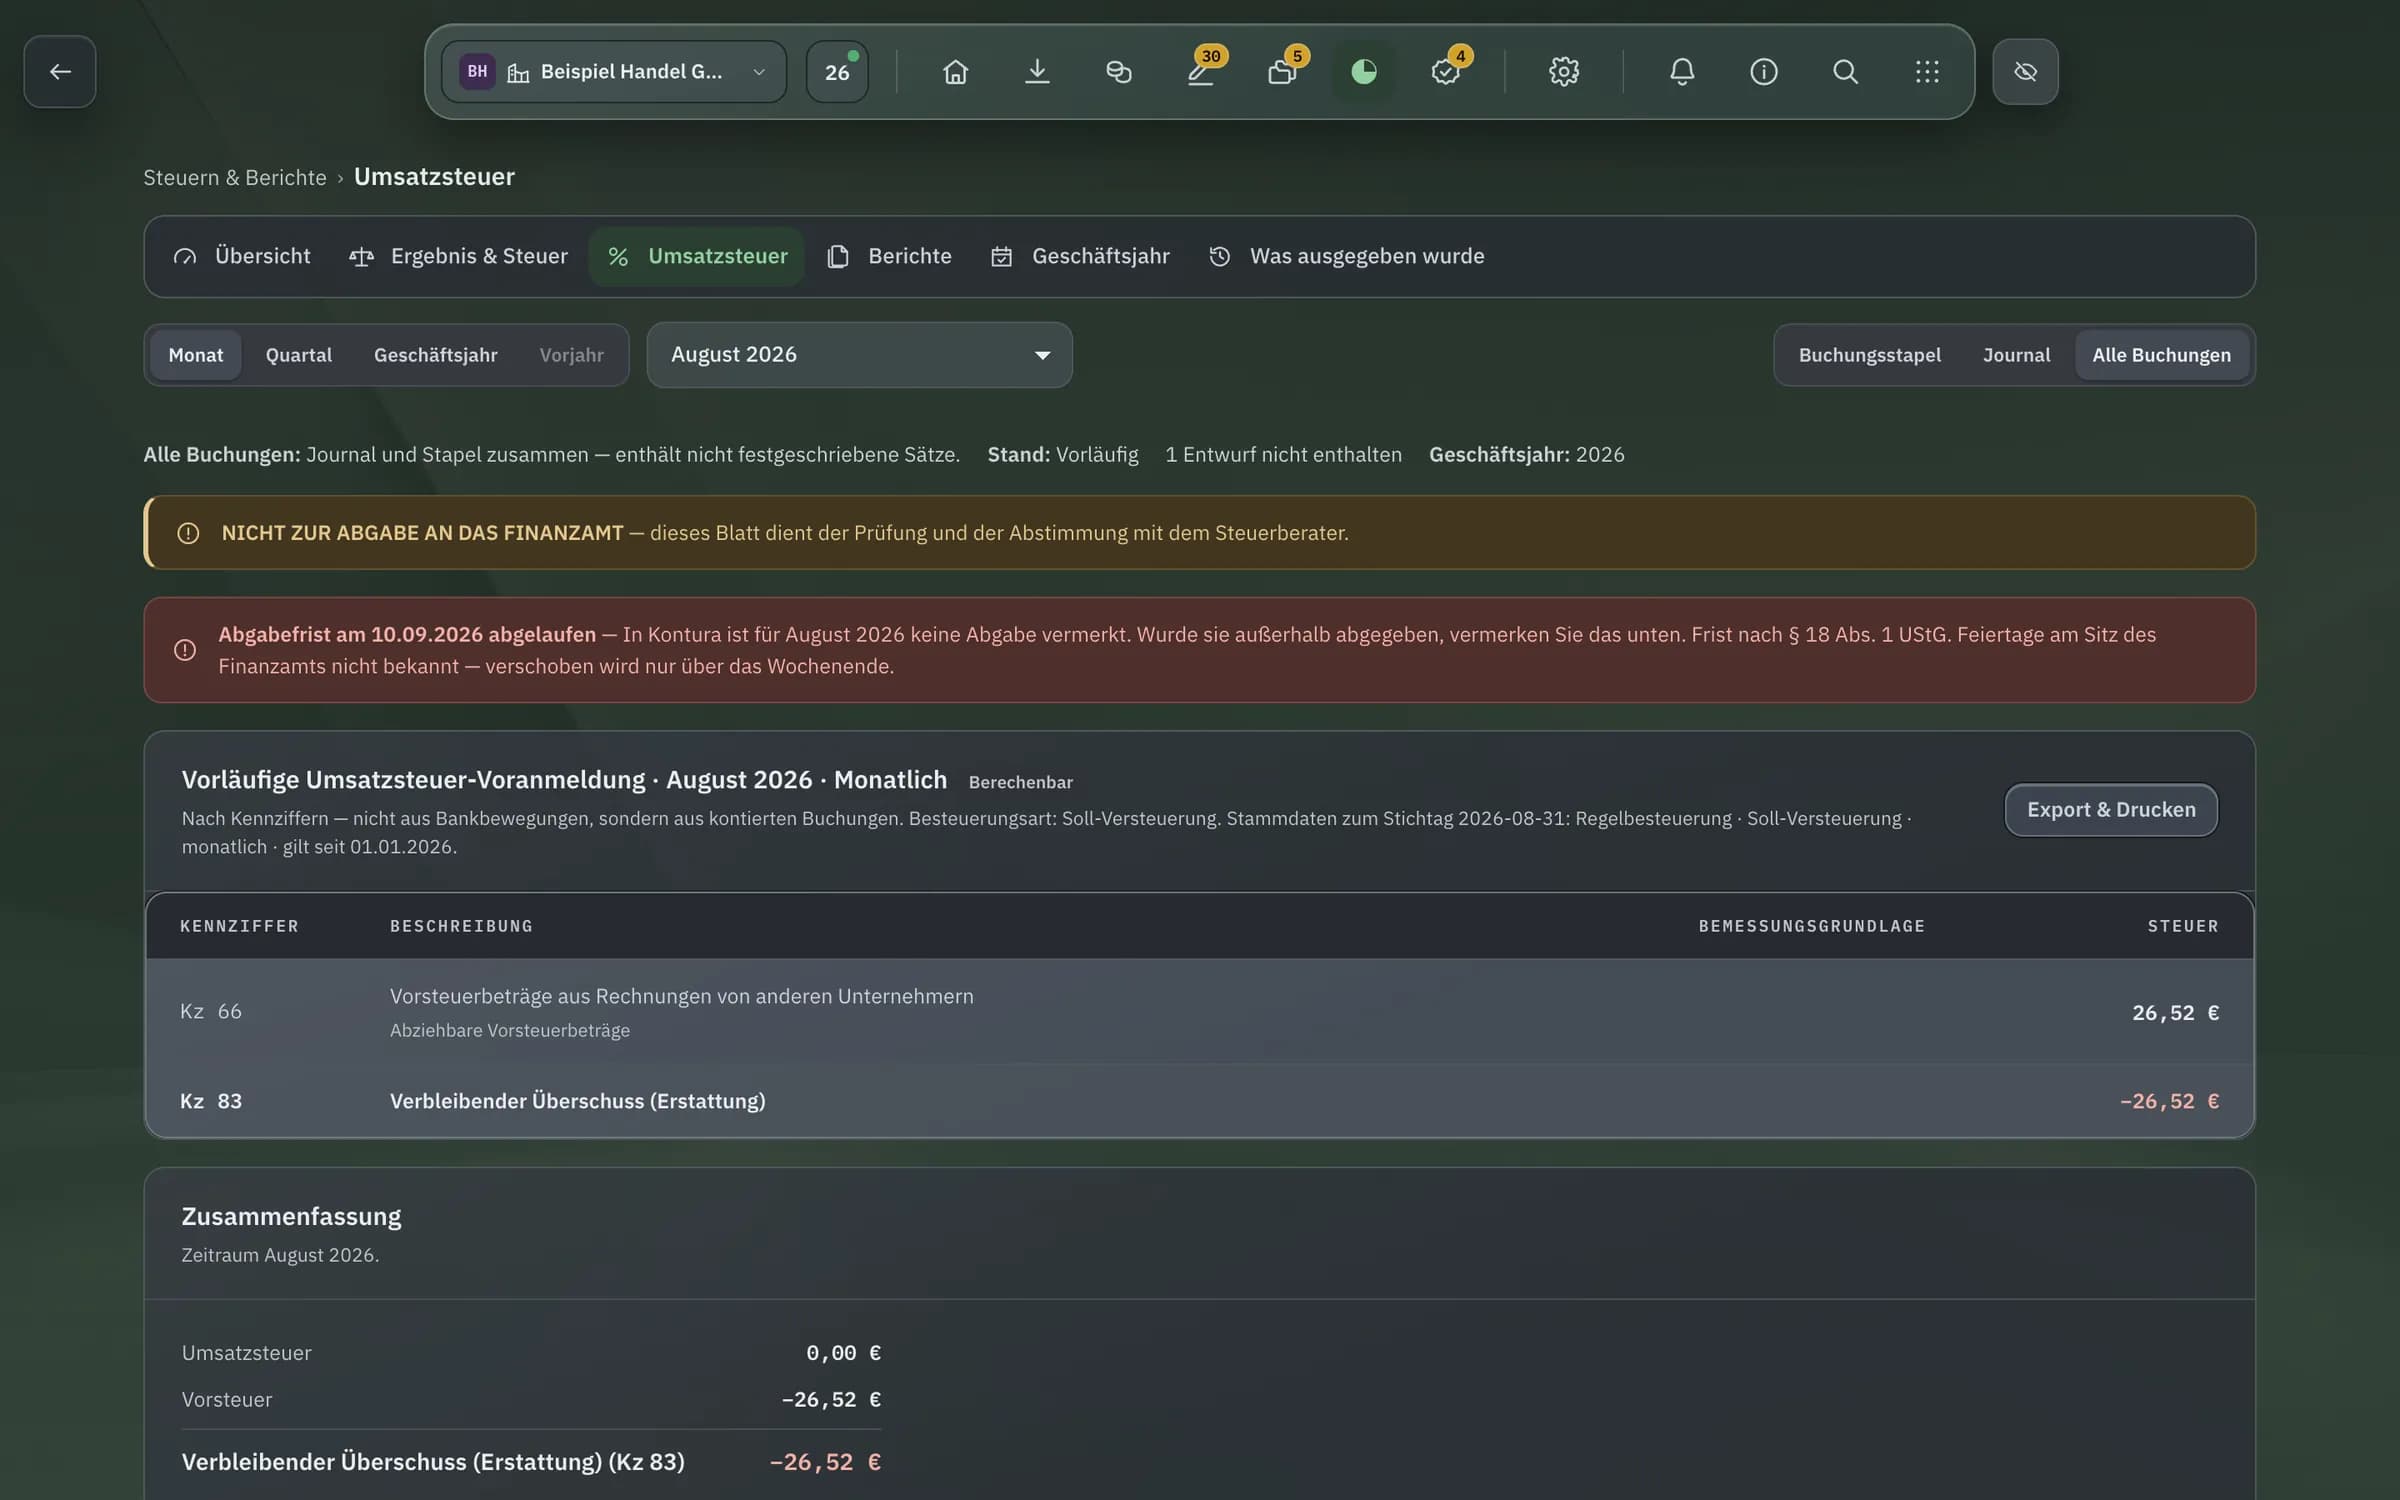Open the search magnifier icon
Screen dimensions: 2400x1500
click(x=1845, y=71)
